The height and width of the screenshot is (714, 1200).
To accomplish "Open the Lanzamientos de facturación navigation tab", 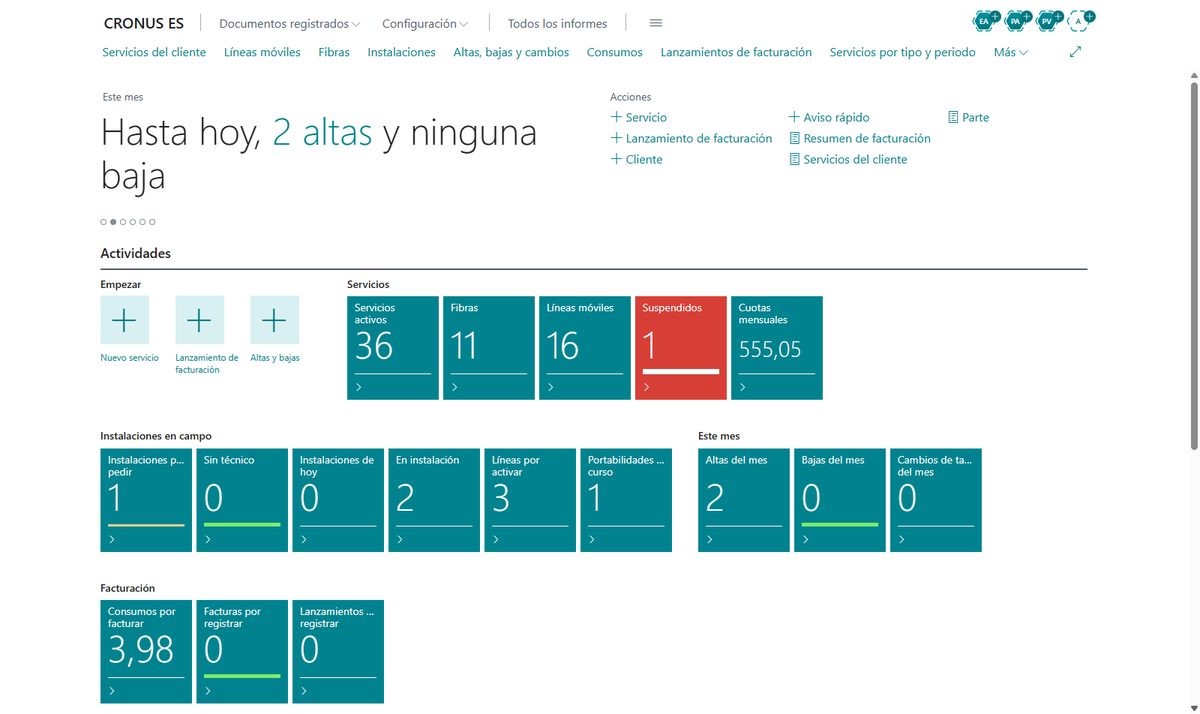I will (736, 52).
